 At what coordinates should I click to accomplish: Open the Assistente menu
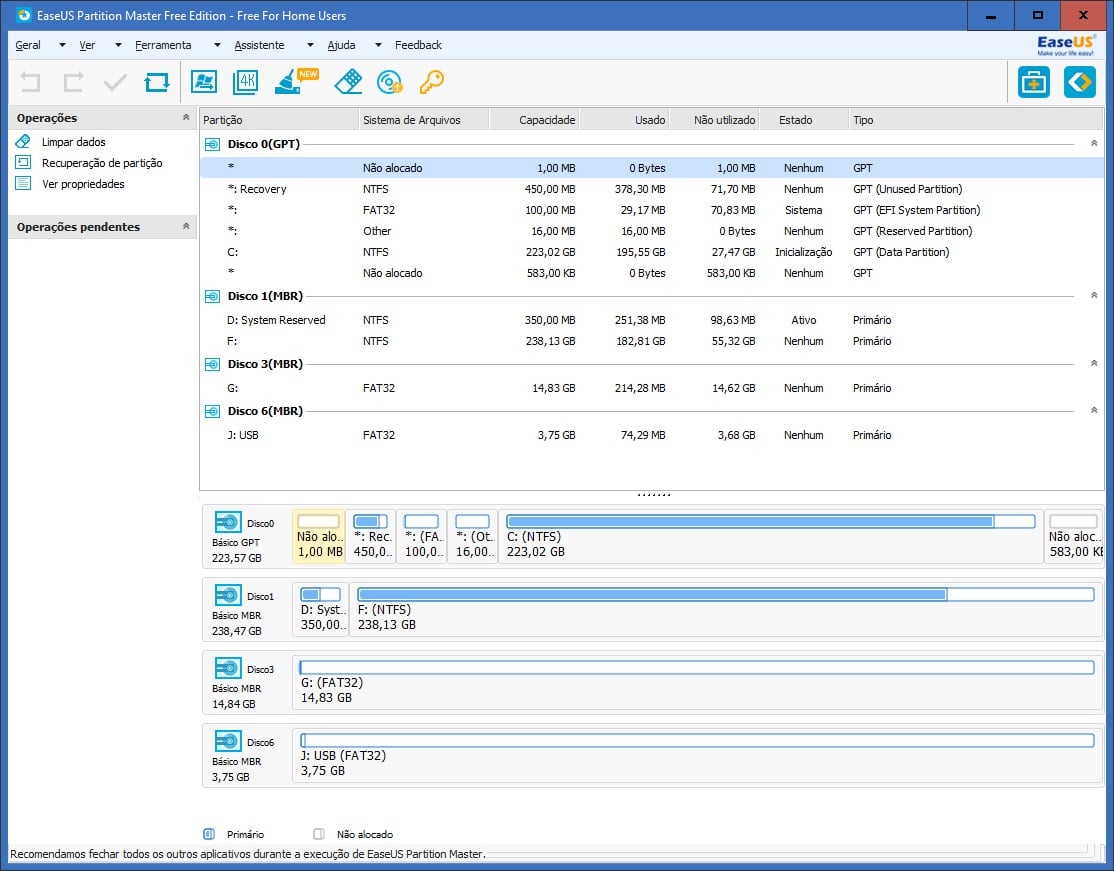(x=259, y=45)
